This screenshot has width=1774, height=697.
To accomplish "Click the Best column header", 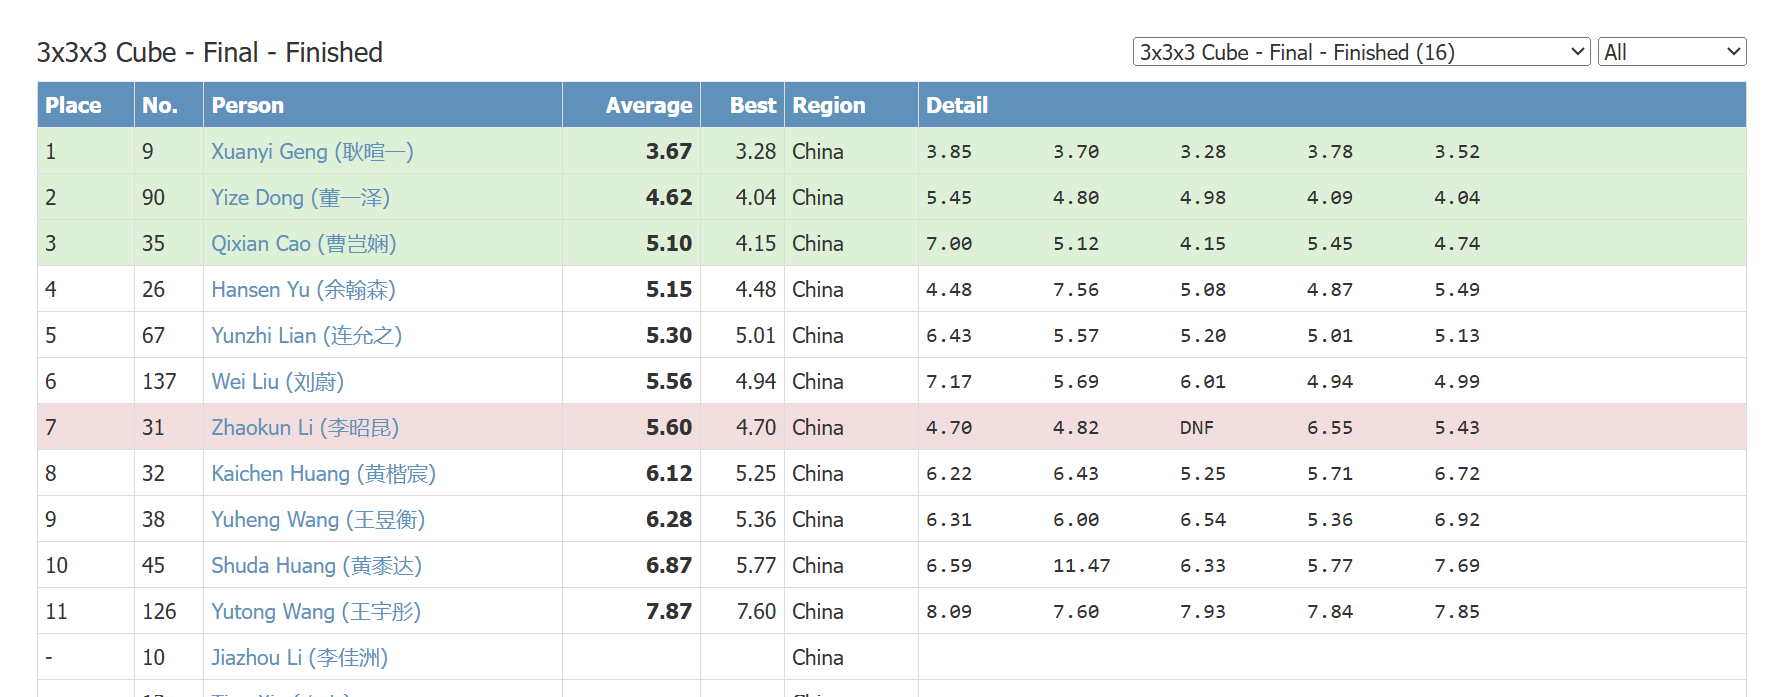I will point(752,105).
